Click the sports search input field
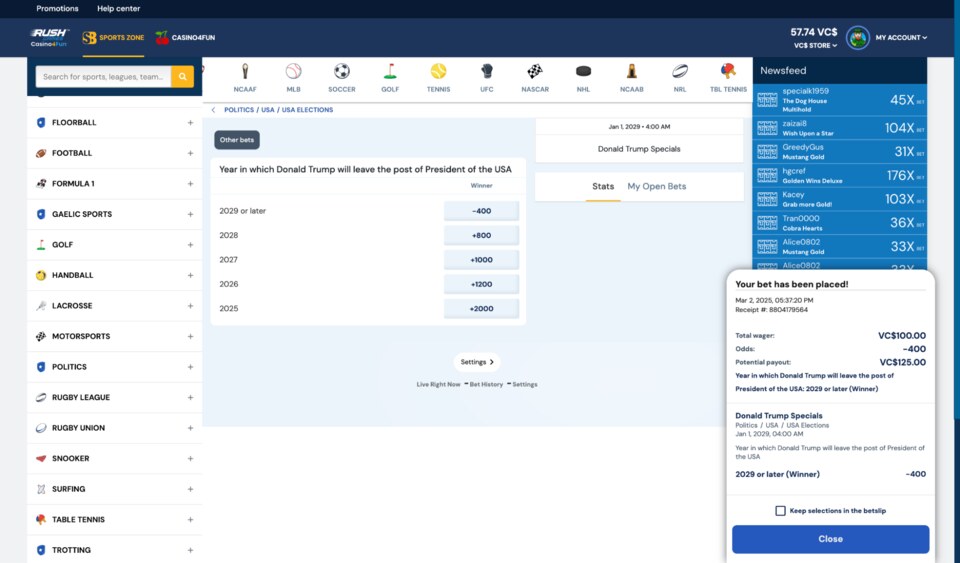The image size is (960, 563). [x=104, y=77]
